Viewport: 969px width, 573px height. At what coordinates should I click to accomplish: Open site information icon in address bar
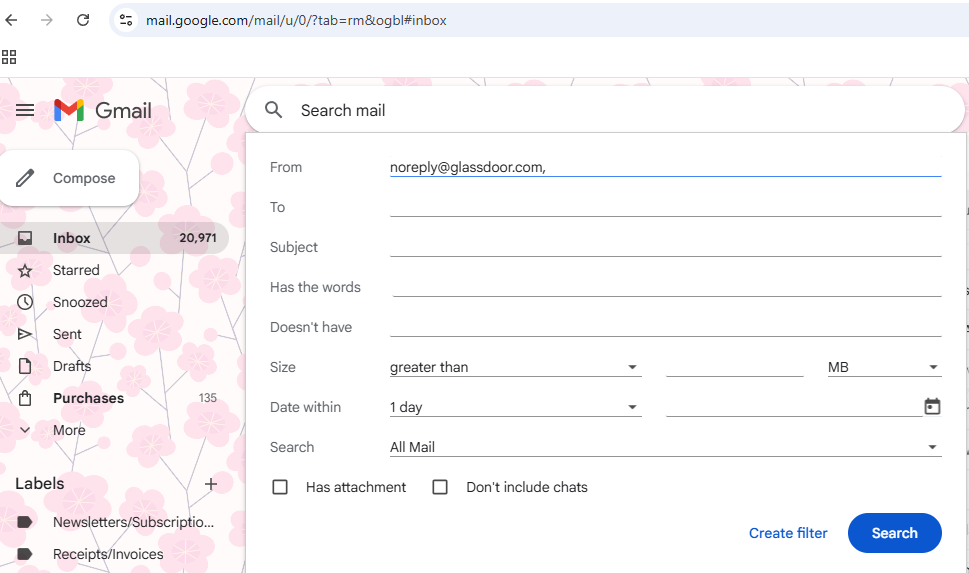pyautogui.click(x=126, y=20)
